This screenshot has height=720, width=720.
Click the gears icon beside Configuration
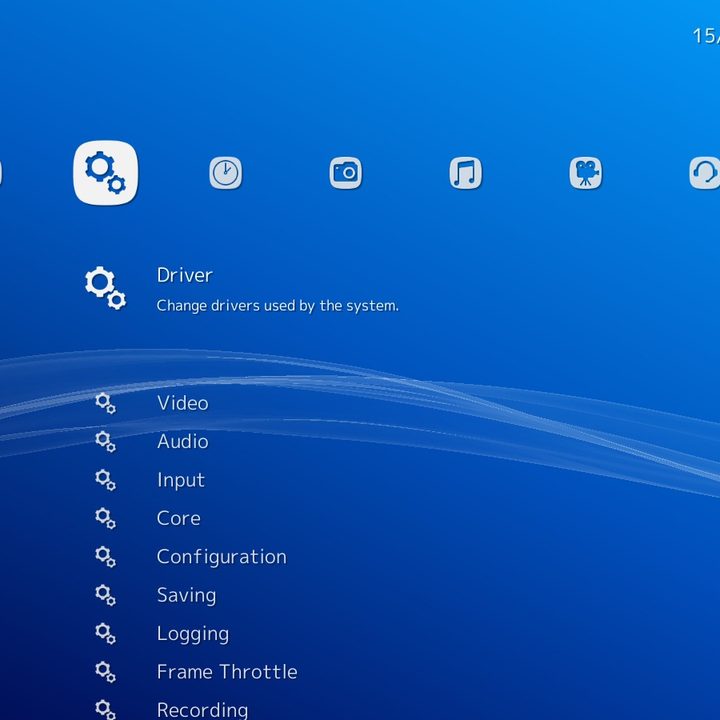coord(106,557)
